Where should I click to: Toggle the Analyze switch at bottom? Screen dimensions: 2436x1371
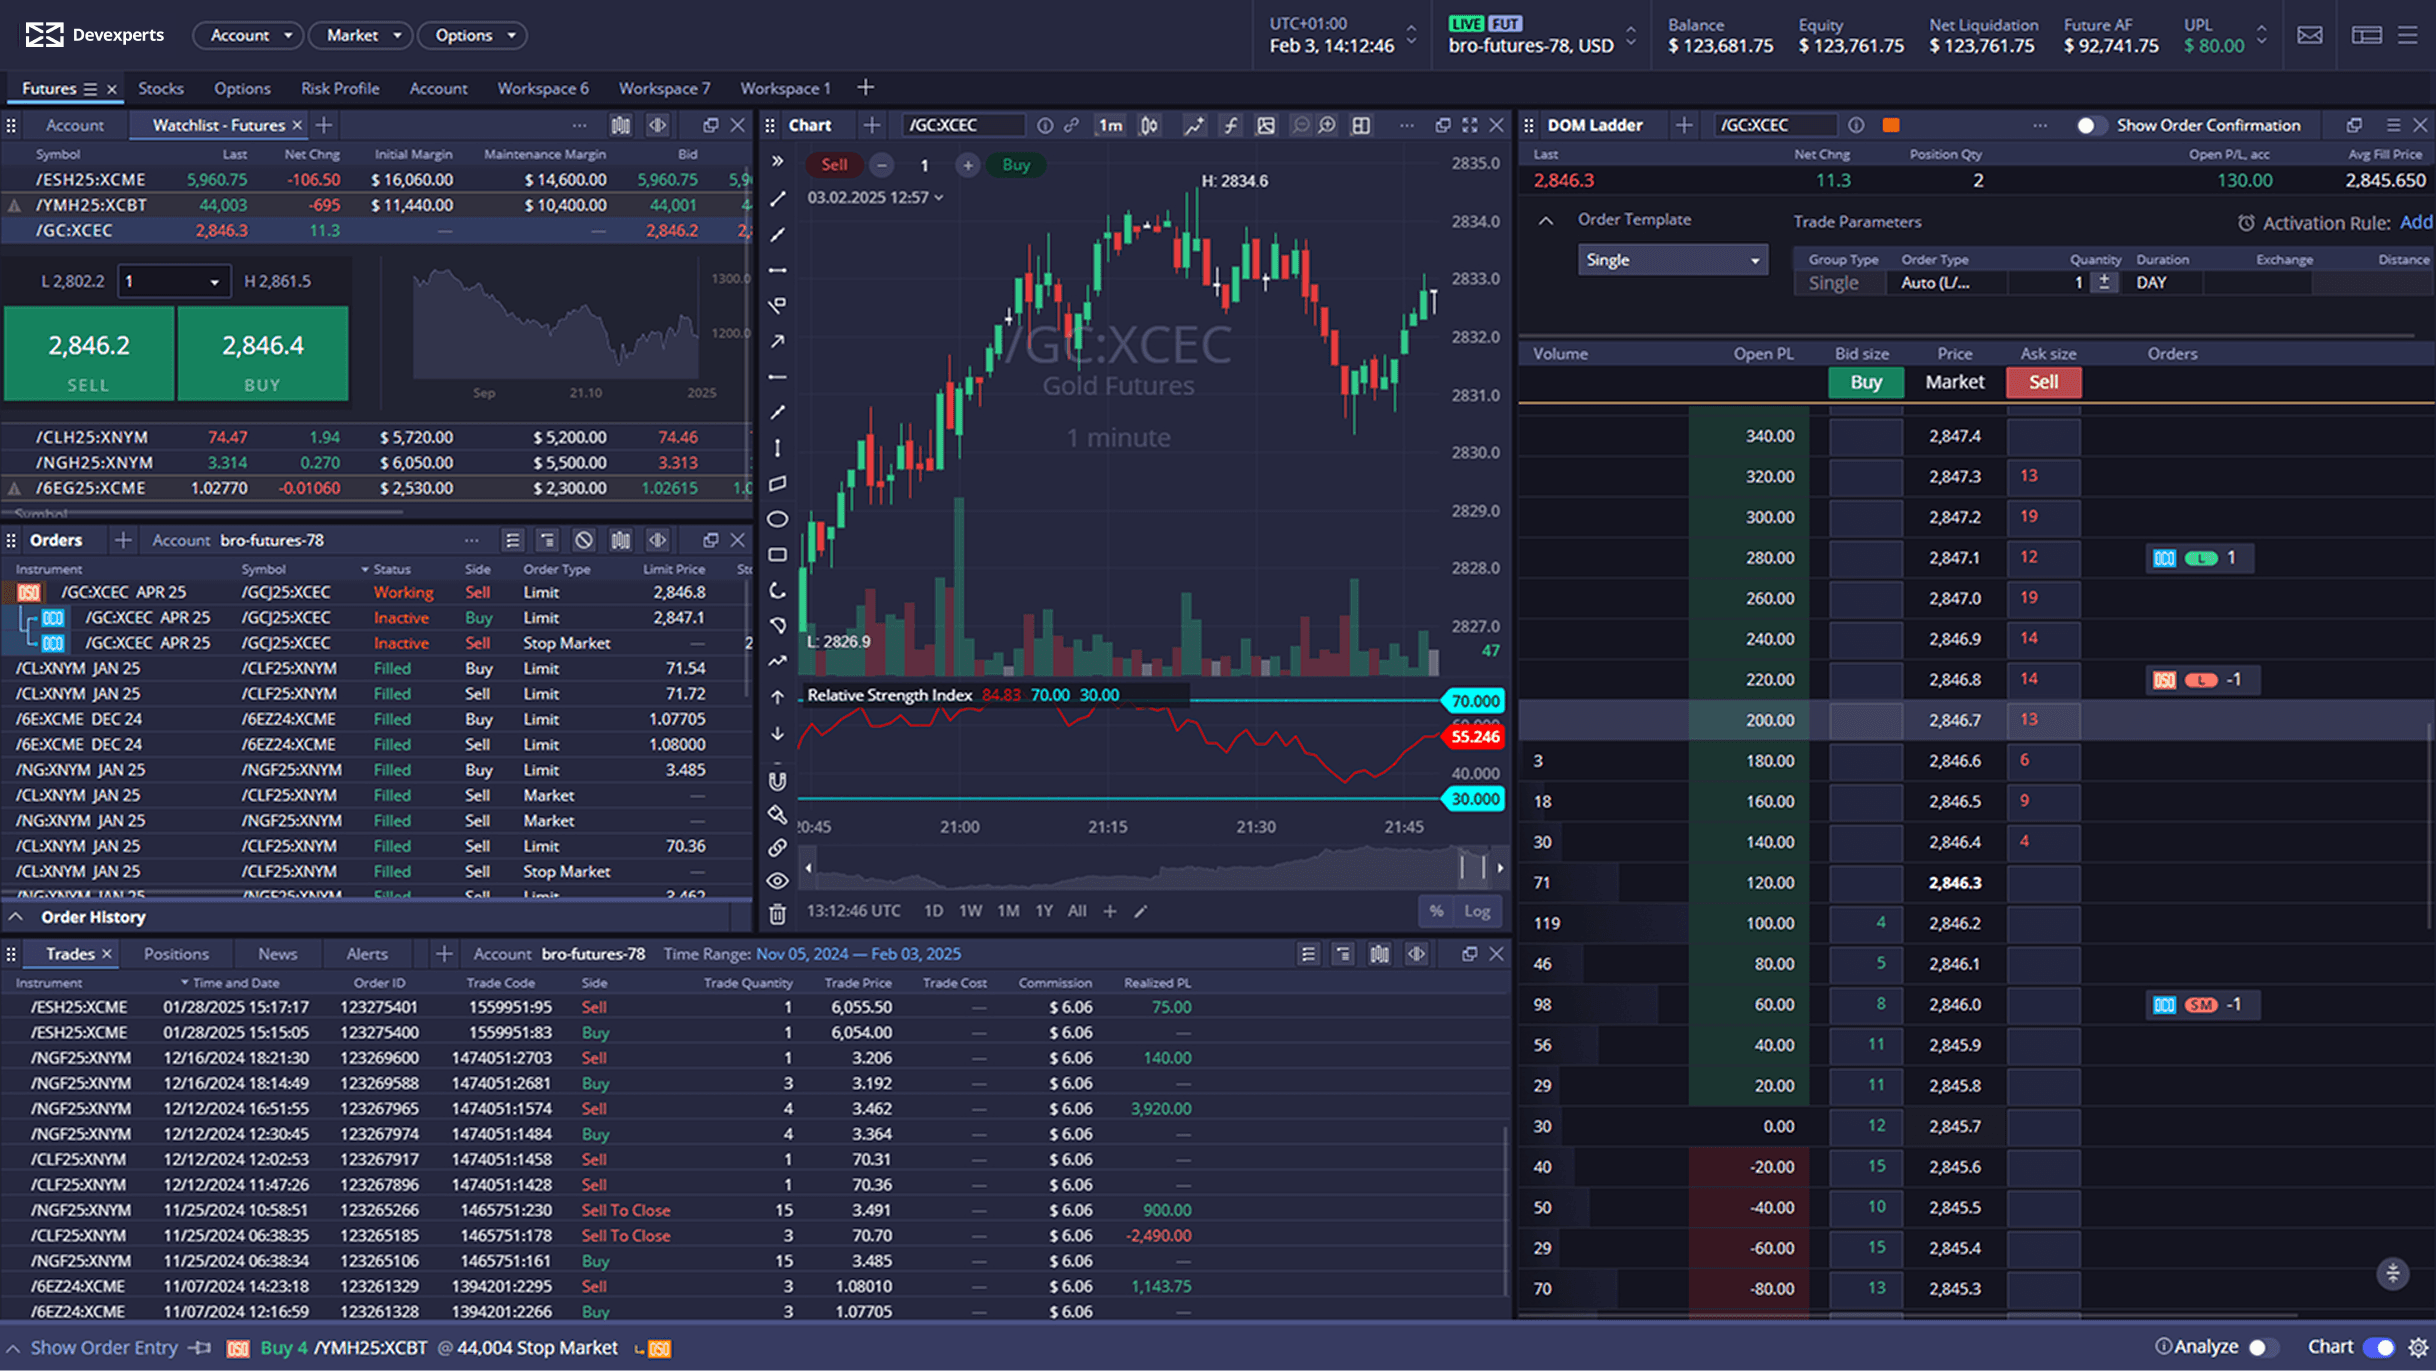click(x=2262, y=1347)
